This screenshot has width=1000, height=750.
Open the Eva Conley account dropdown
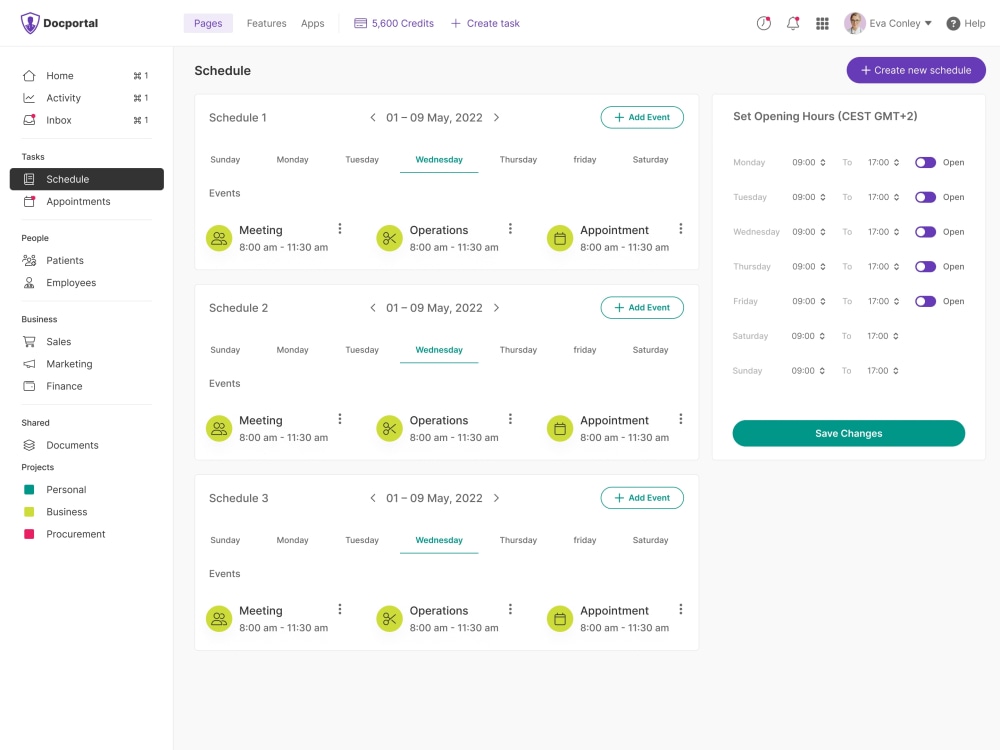(889, 23)
